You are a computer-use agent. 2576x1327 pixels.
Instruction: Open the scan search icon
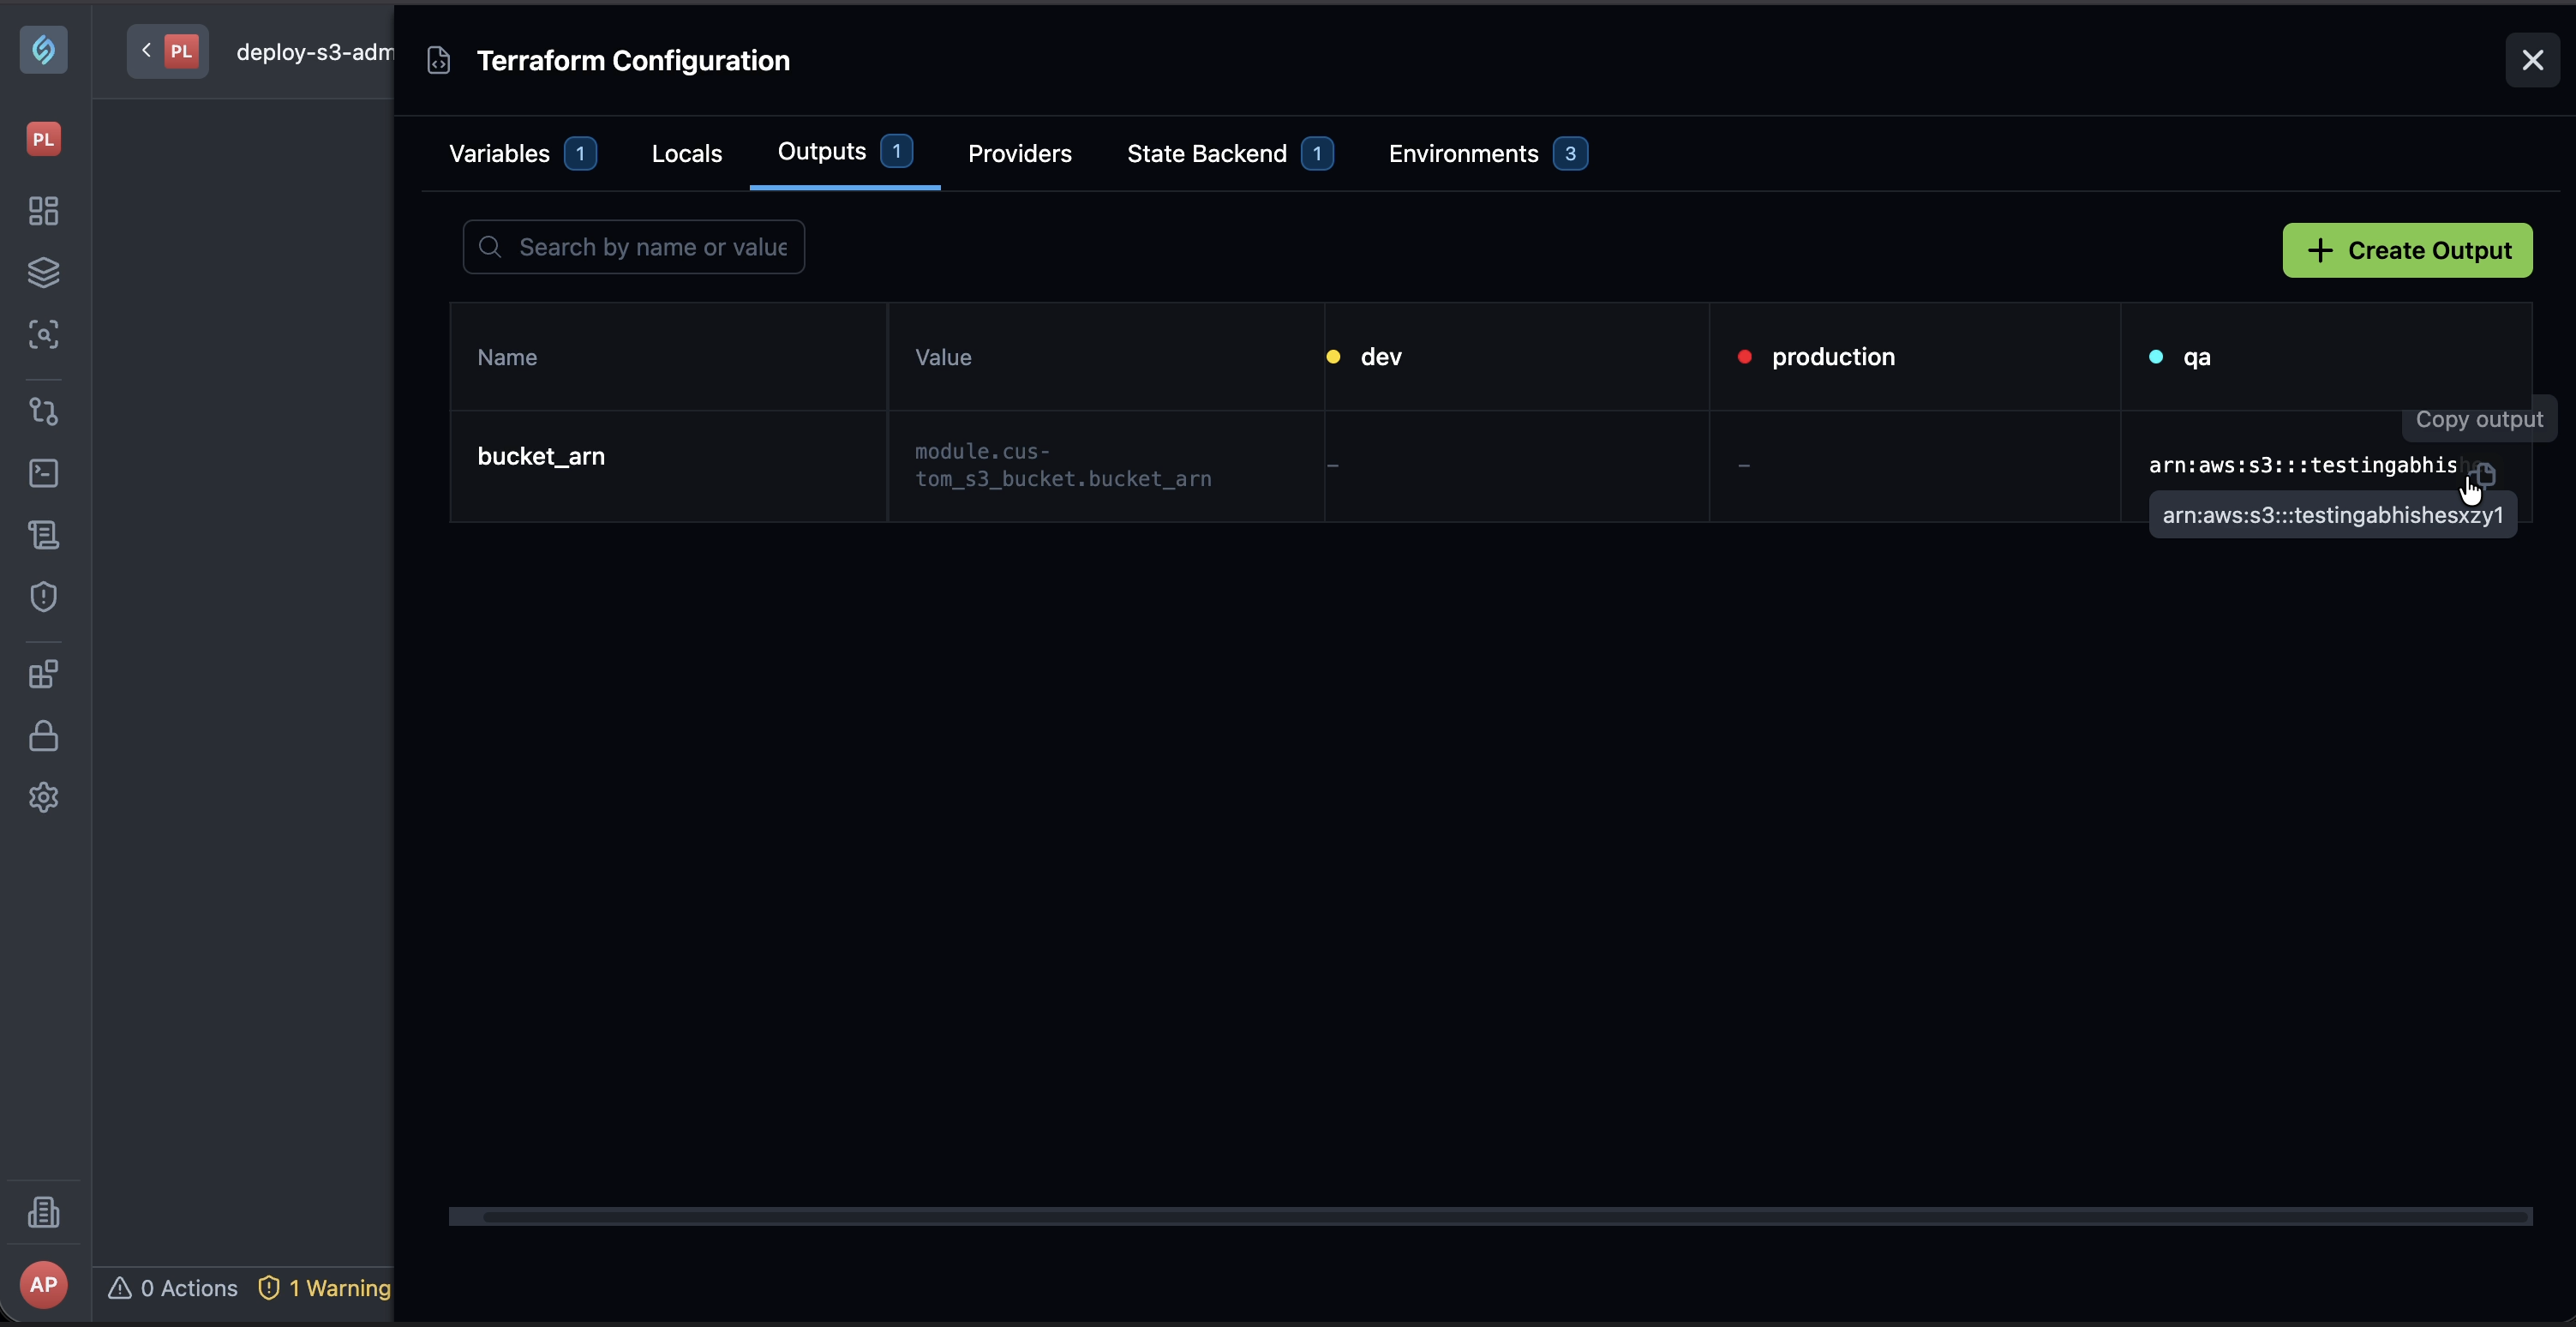43,334
